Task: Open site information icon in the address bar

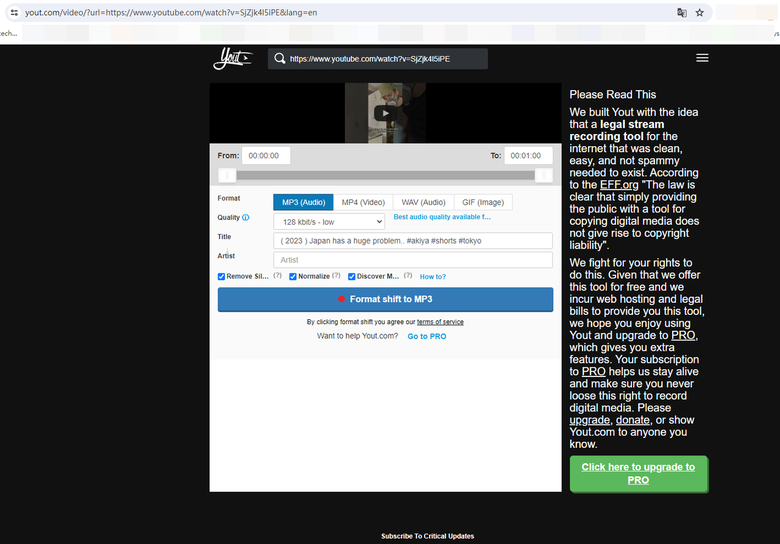Action: (x=14, y=12)
